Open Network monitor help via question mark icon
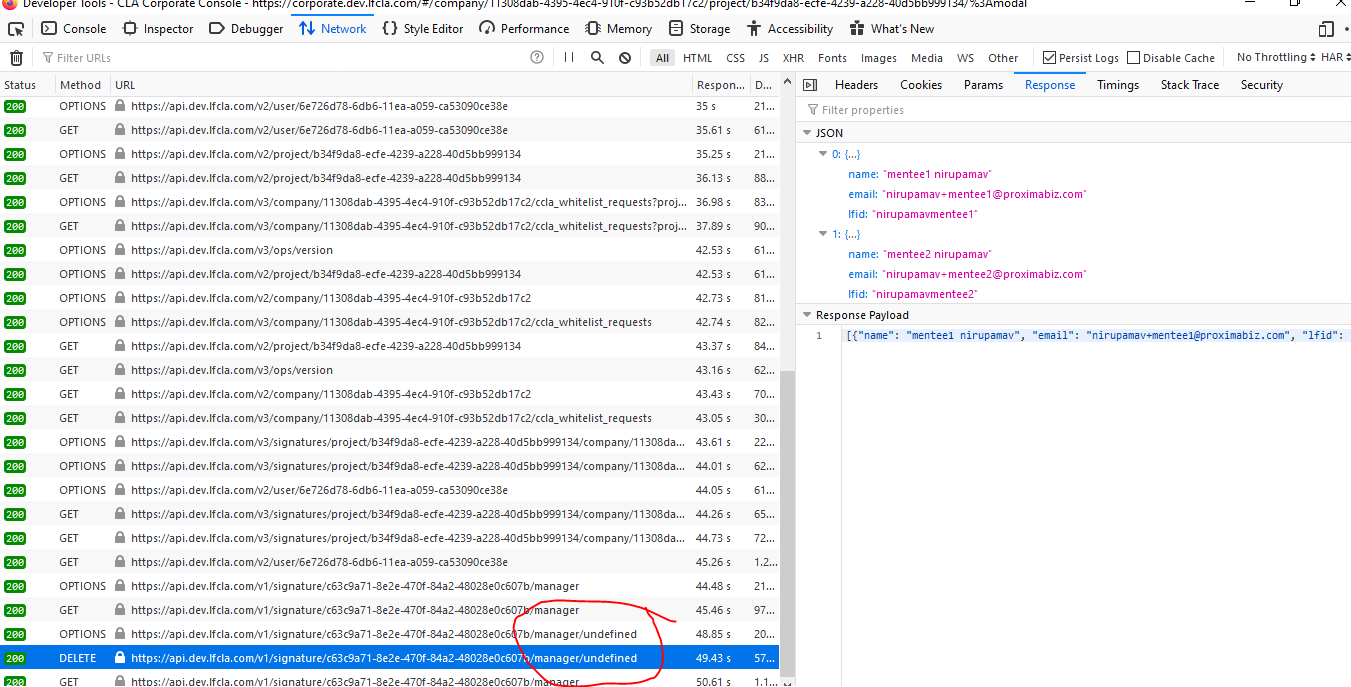This screenshot has height=687, width=1351. click(536, 57)
